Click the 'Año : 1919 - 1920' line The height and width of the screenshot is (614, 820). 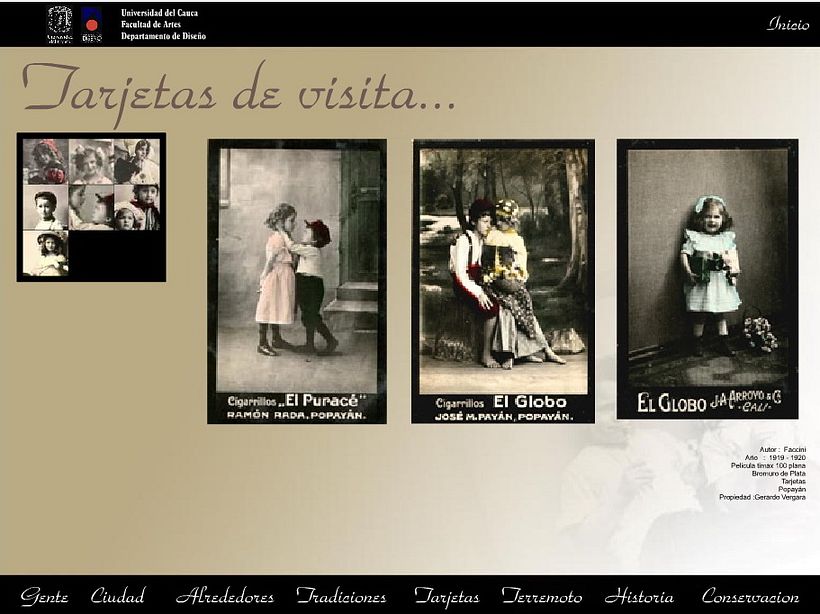click(x=775, y=457)
